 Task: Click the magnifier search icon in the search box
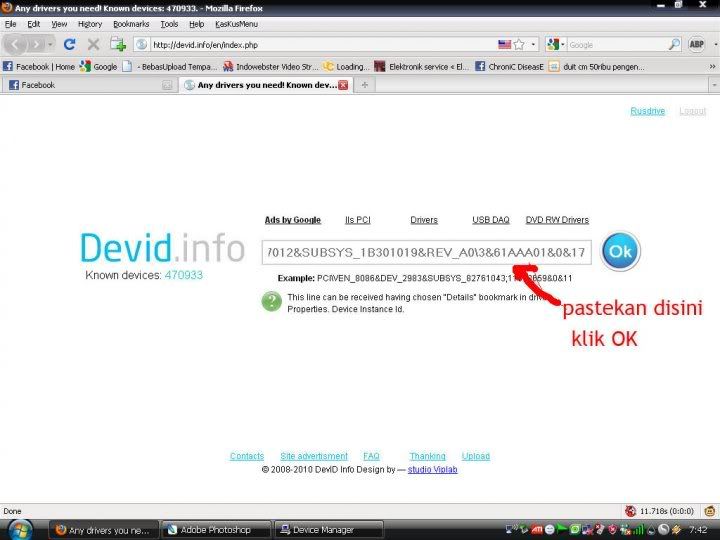pos(674,45)
